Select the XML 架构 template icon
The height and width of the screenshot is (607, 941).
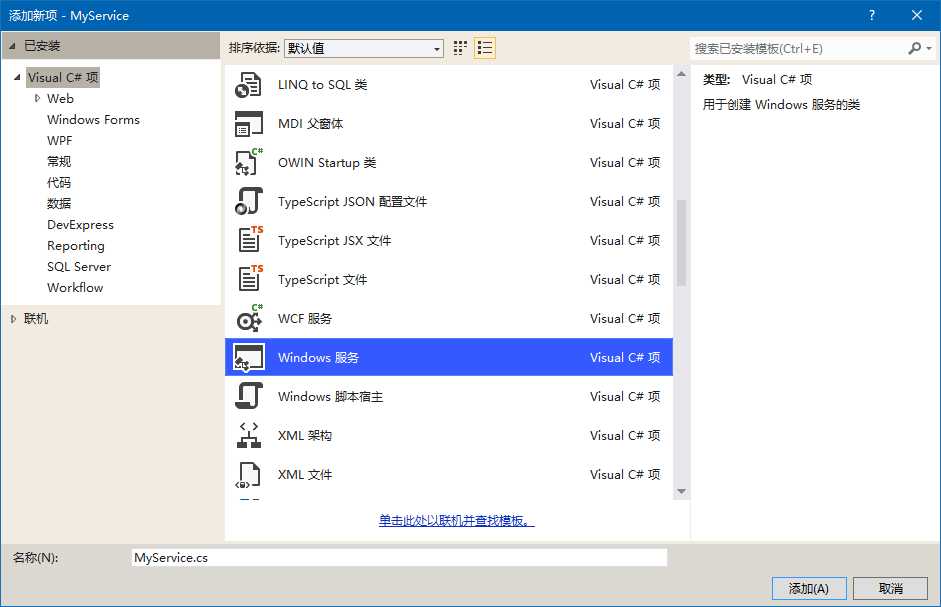coord(248,435)
